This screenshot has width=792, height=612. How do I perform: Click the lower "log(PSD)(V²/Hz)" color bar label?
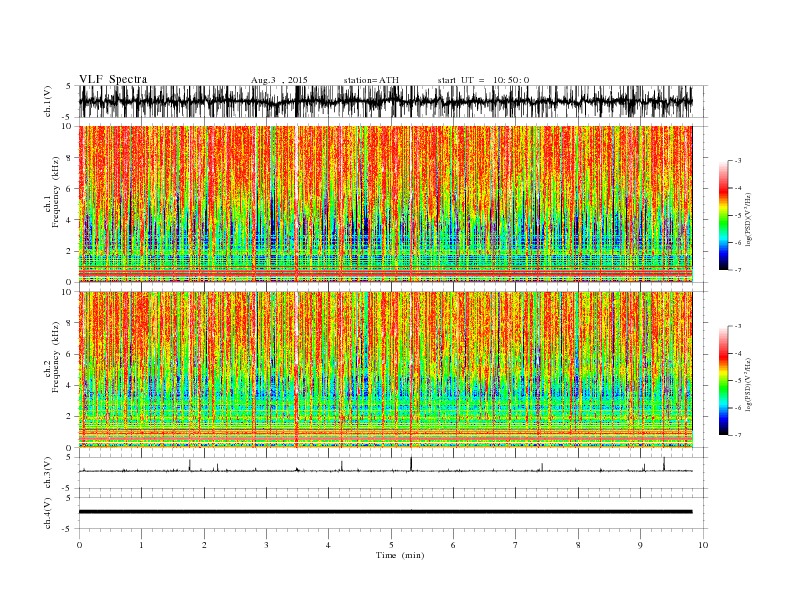click(750, 384)
